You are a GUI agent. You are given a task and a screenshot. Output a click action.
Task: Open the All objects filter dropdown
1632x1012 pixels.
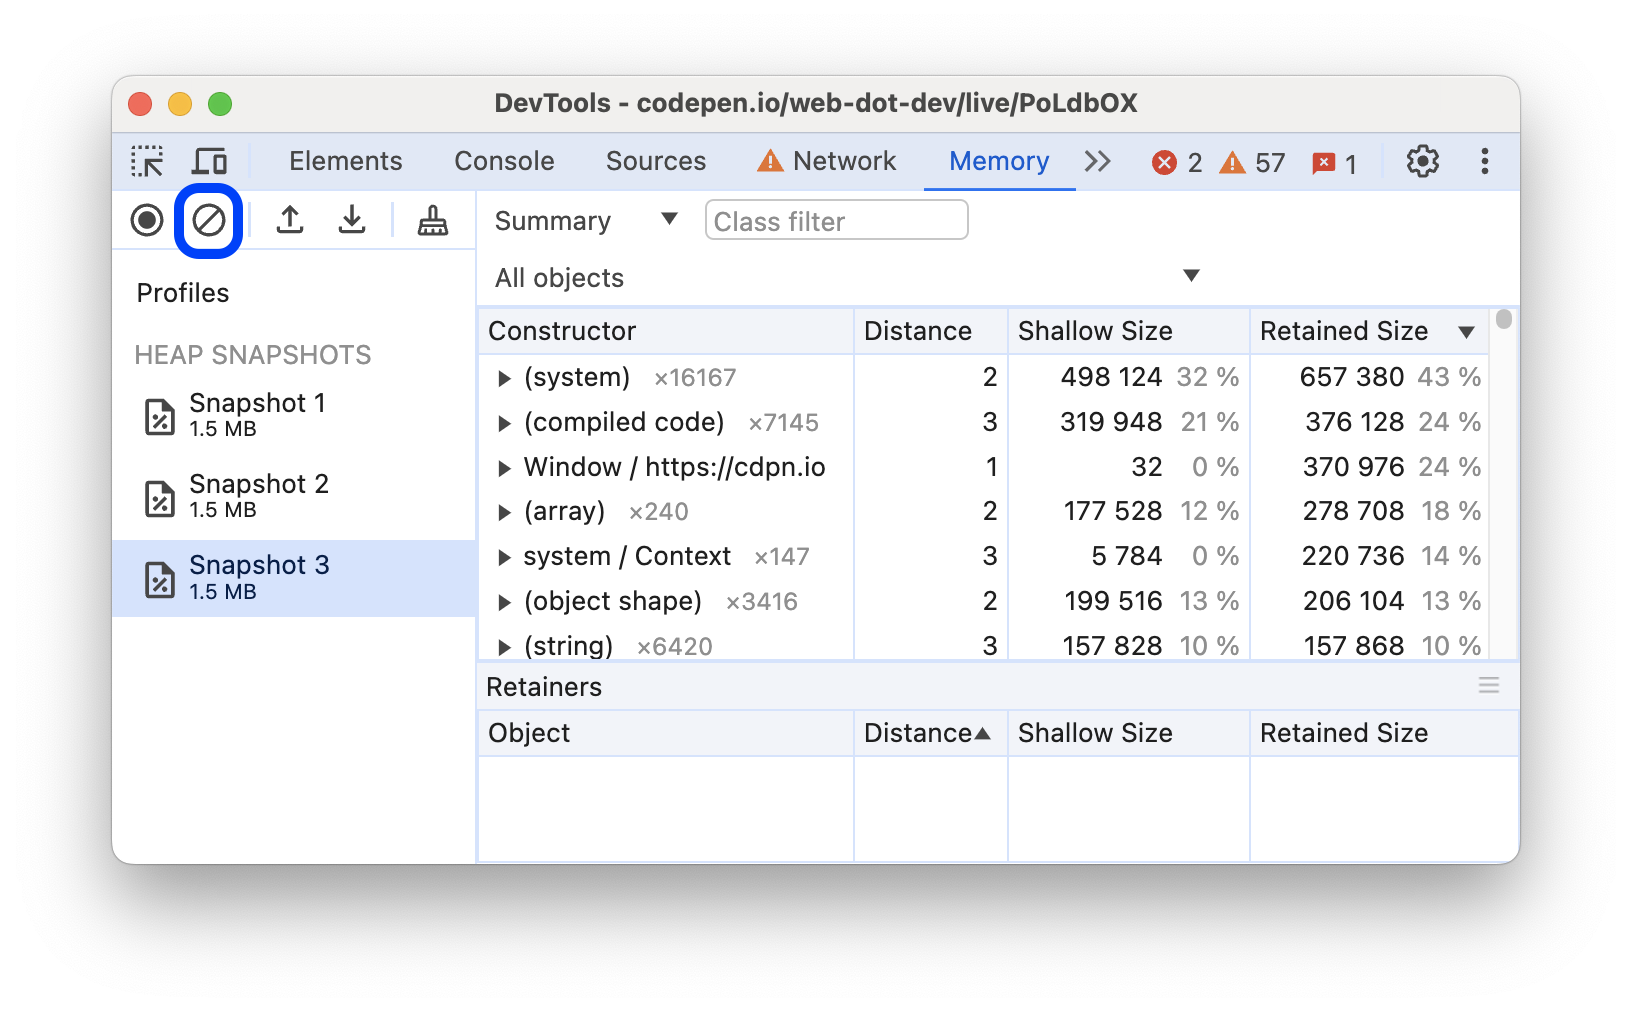tap(1190, 276)
